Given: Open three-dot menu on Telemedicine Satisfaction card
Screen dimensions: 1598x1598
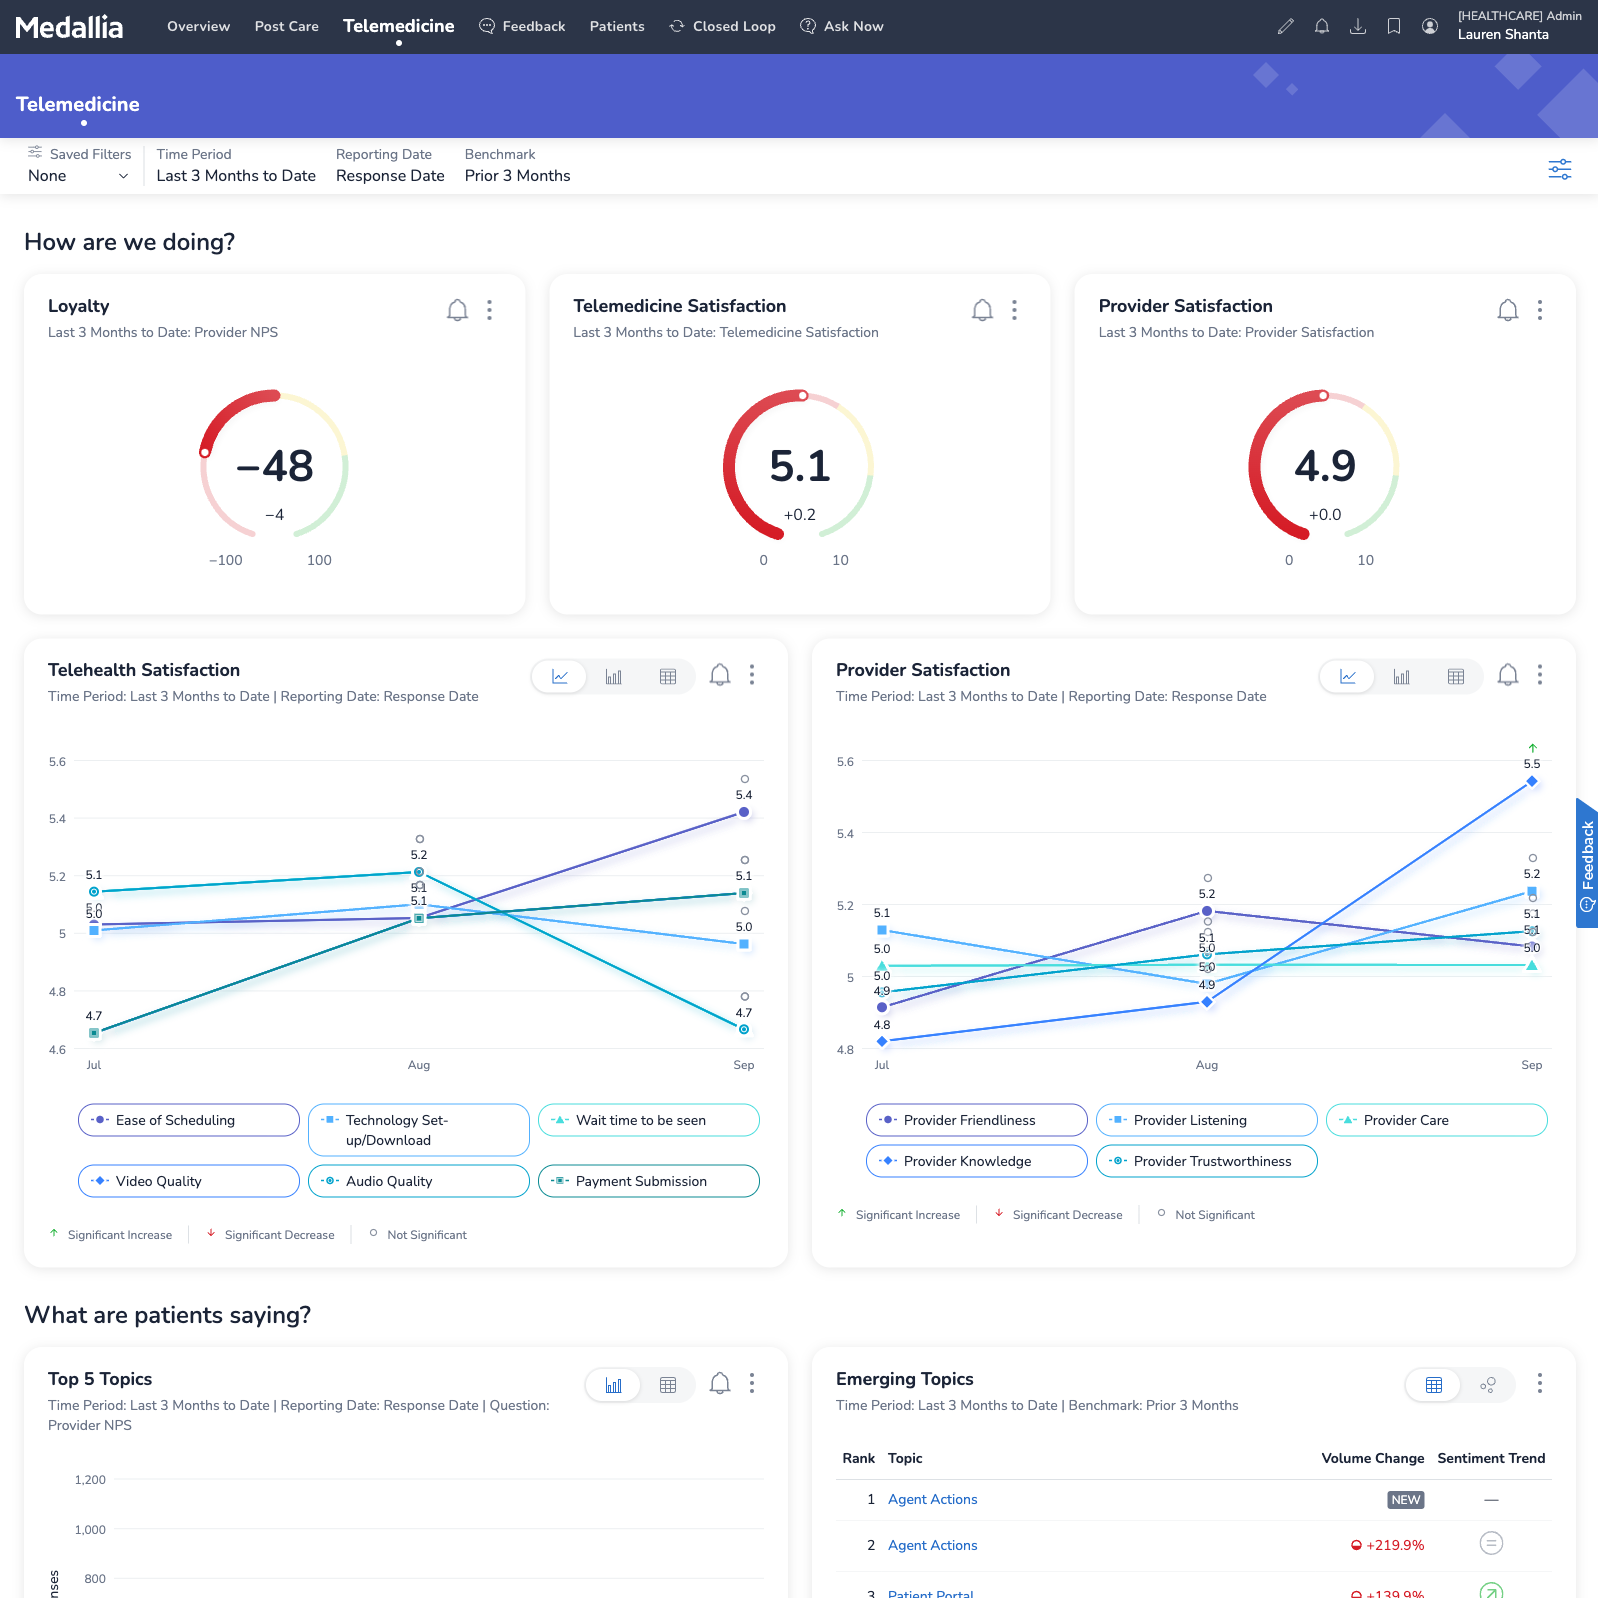Looking at the screenshot, I should [1014, 310].
